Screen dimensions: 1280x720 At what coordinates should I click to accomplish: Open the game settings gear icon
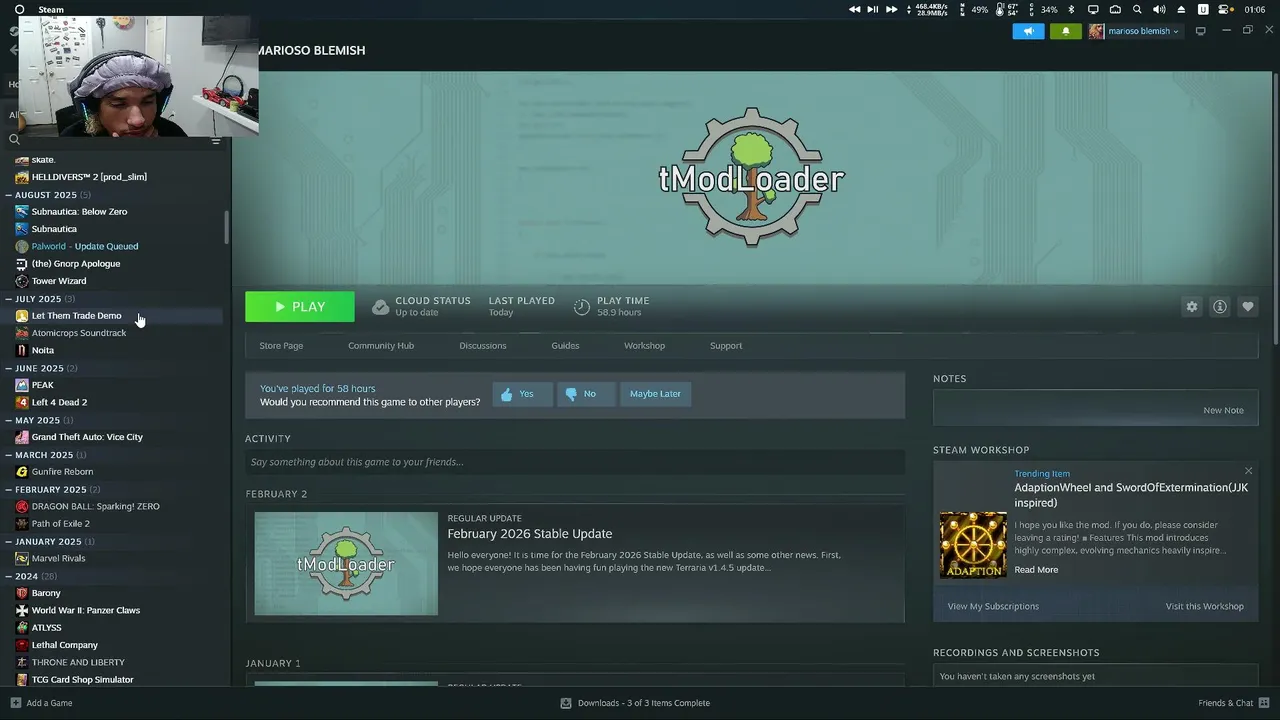coord(1191,307)
